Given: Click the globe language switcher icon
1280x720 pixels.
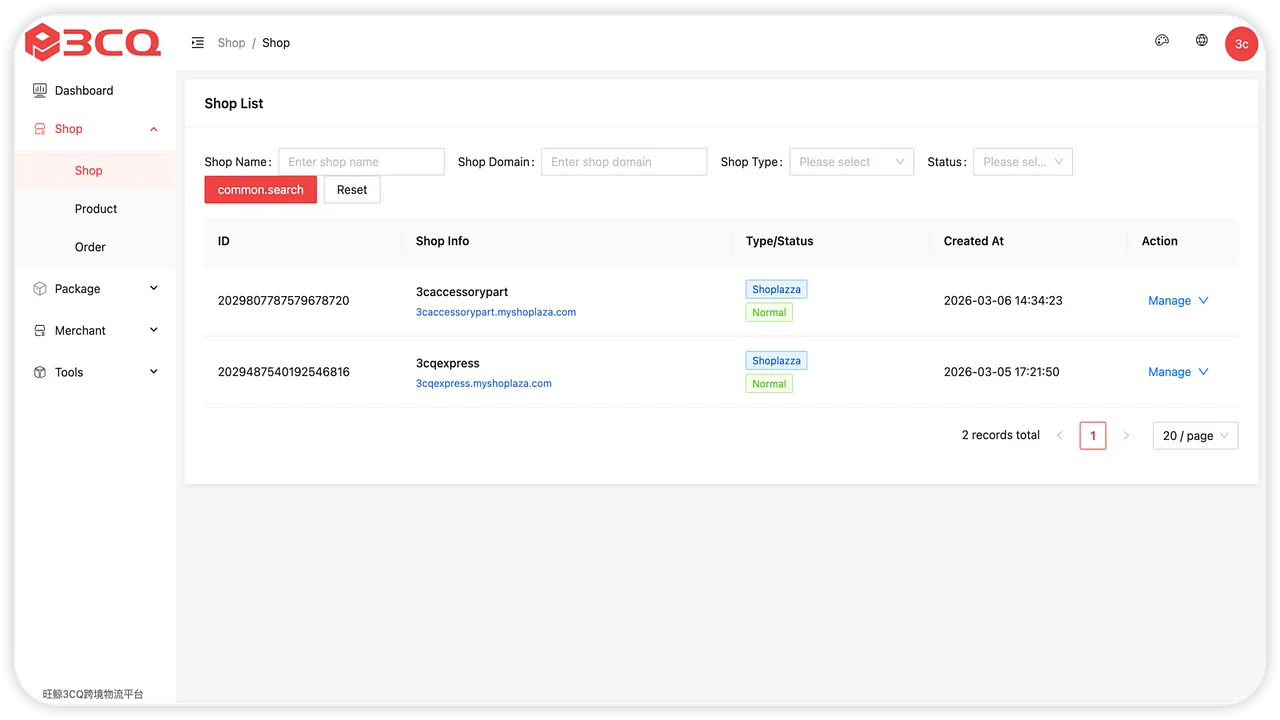Looking at the screenshot, I should (x=1201, y=40).
